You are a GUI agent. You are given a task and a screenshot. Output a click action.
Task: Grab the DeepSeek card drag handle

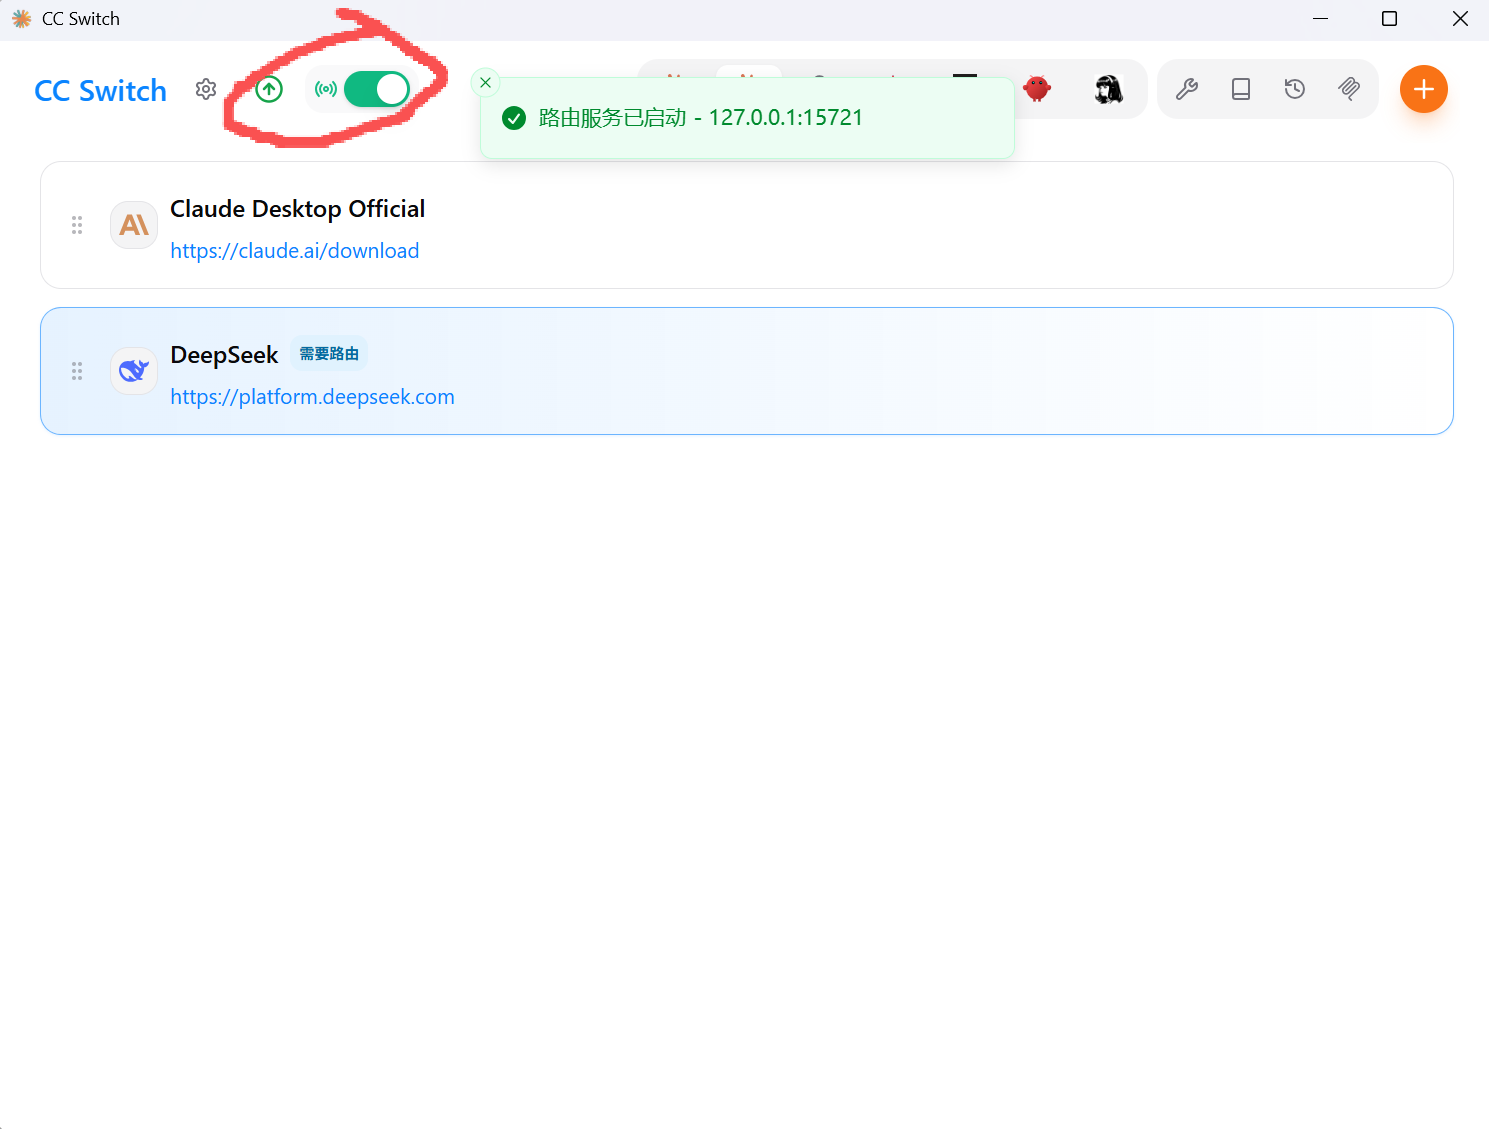coord(77,371)
